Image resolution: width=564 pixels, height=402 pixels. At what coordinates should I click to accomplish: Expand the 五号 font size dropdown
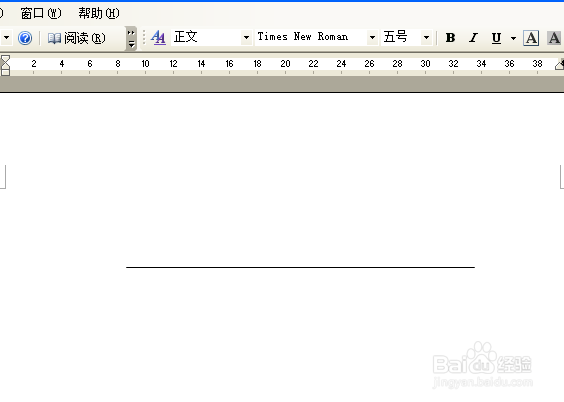(426, 37)
